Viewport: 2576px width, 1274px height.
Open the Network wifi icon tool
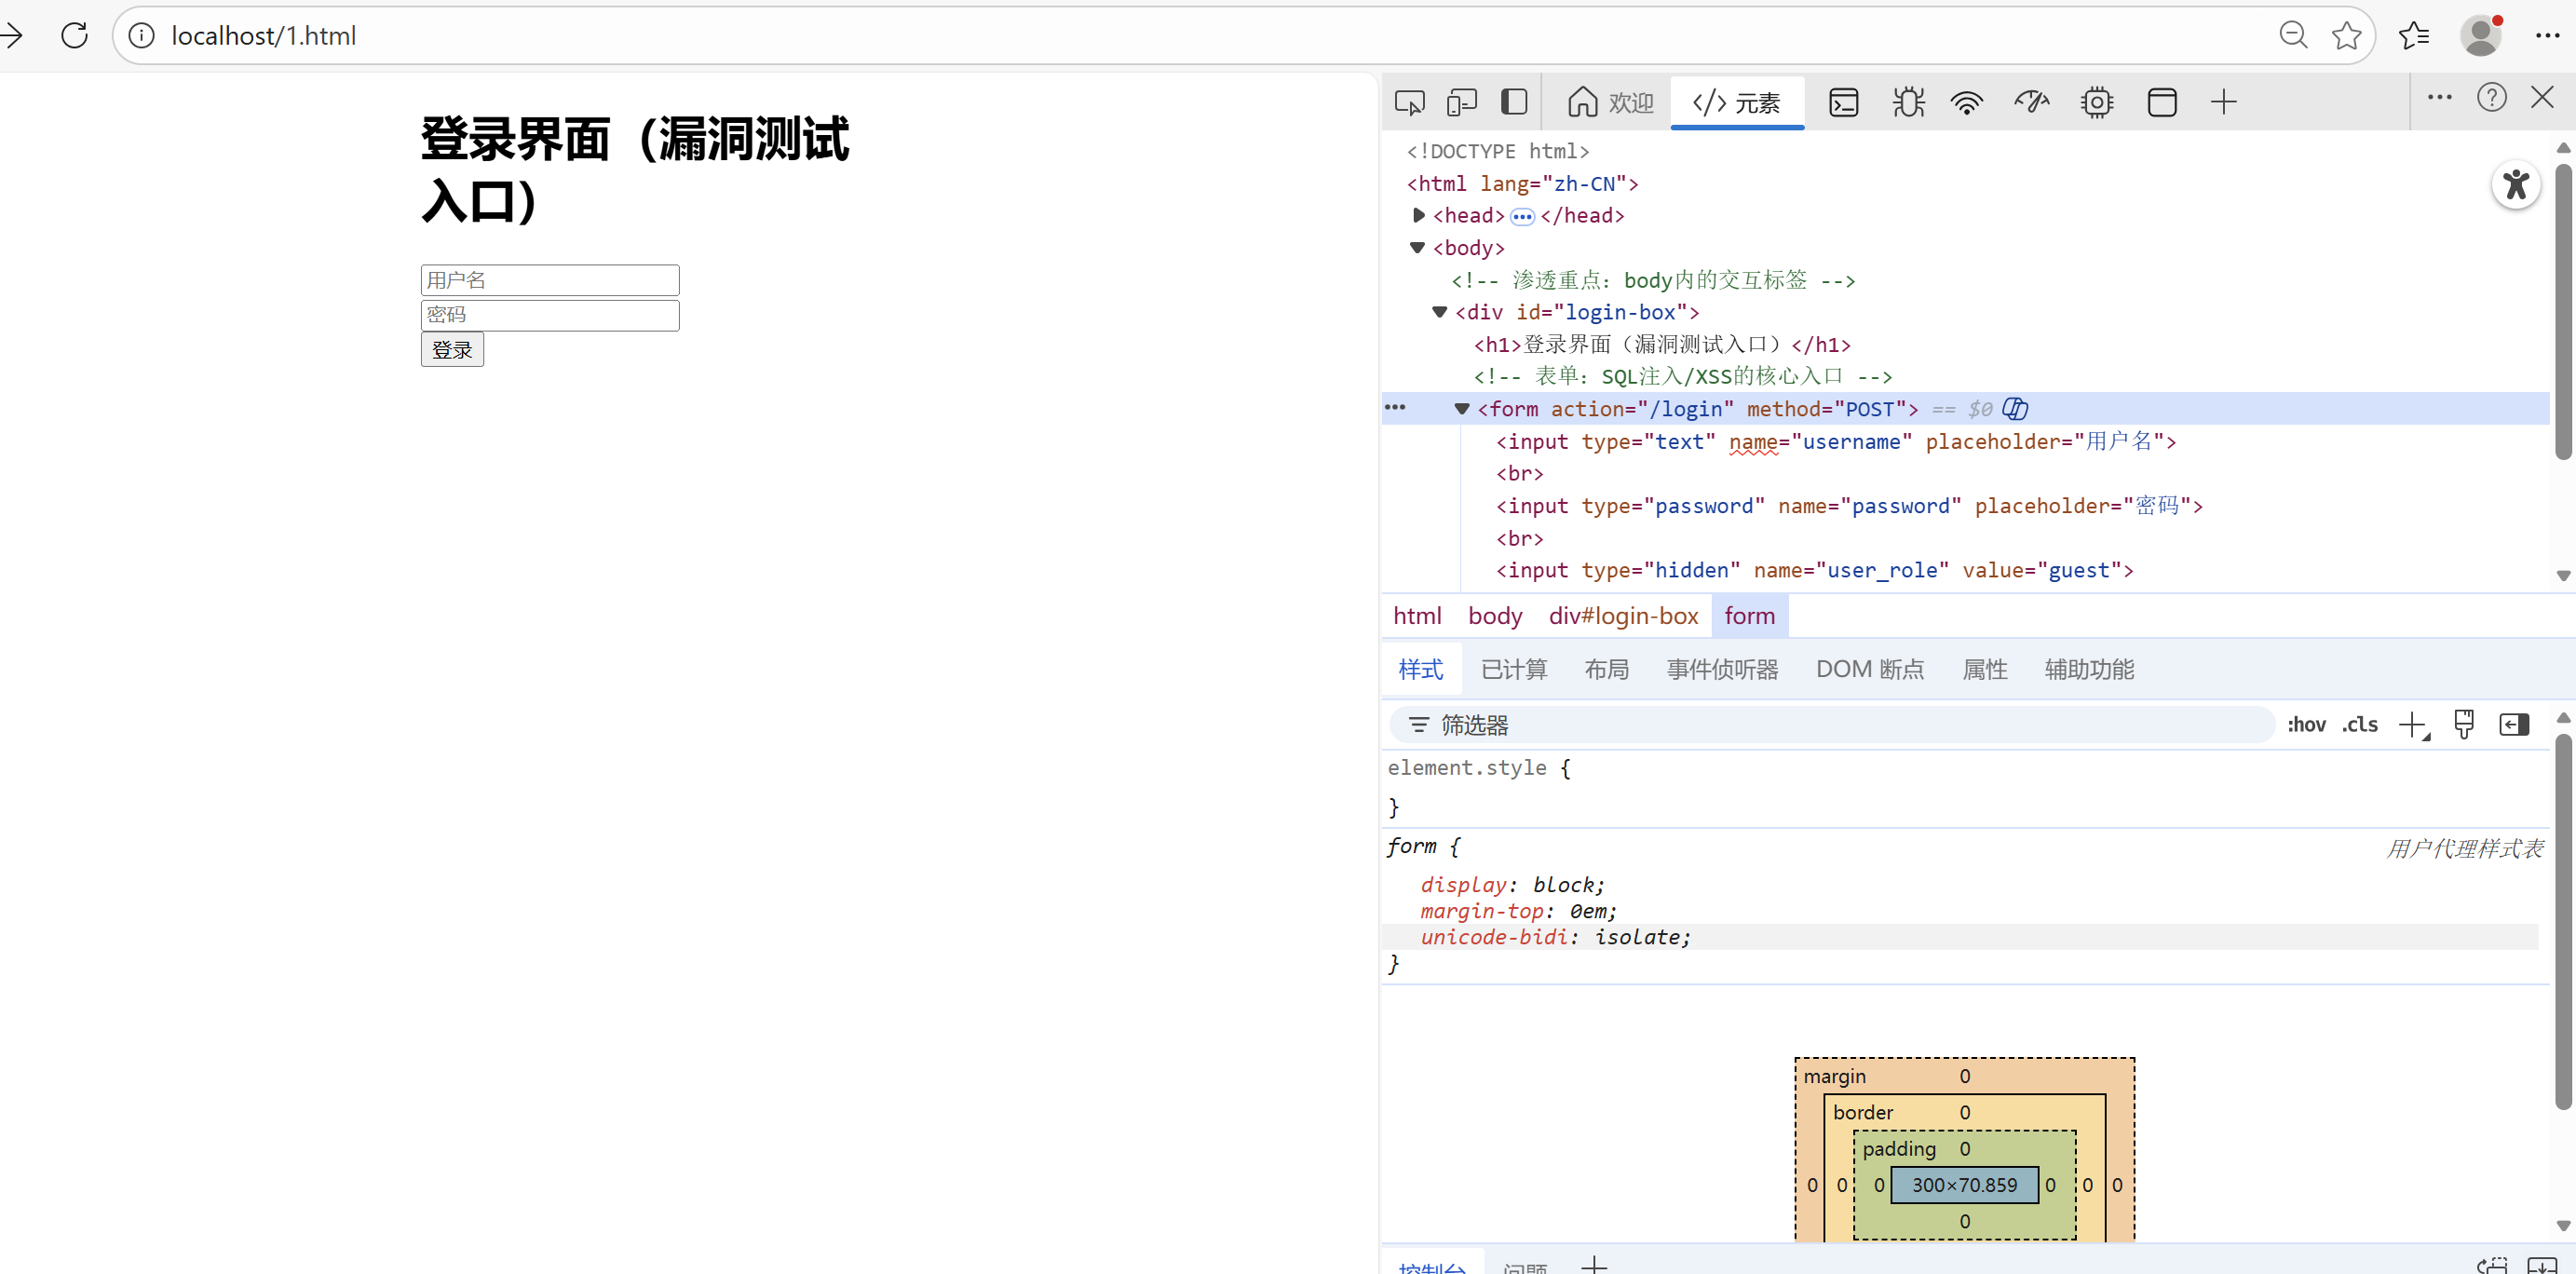point(1966,102)
